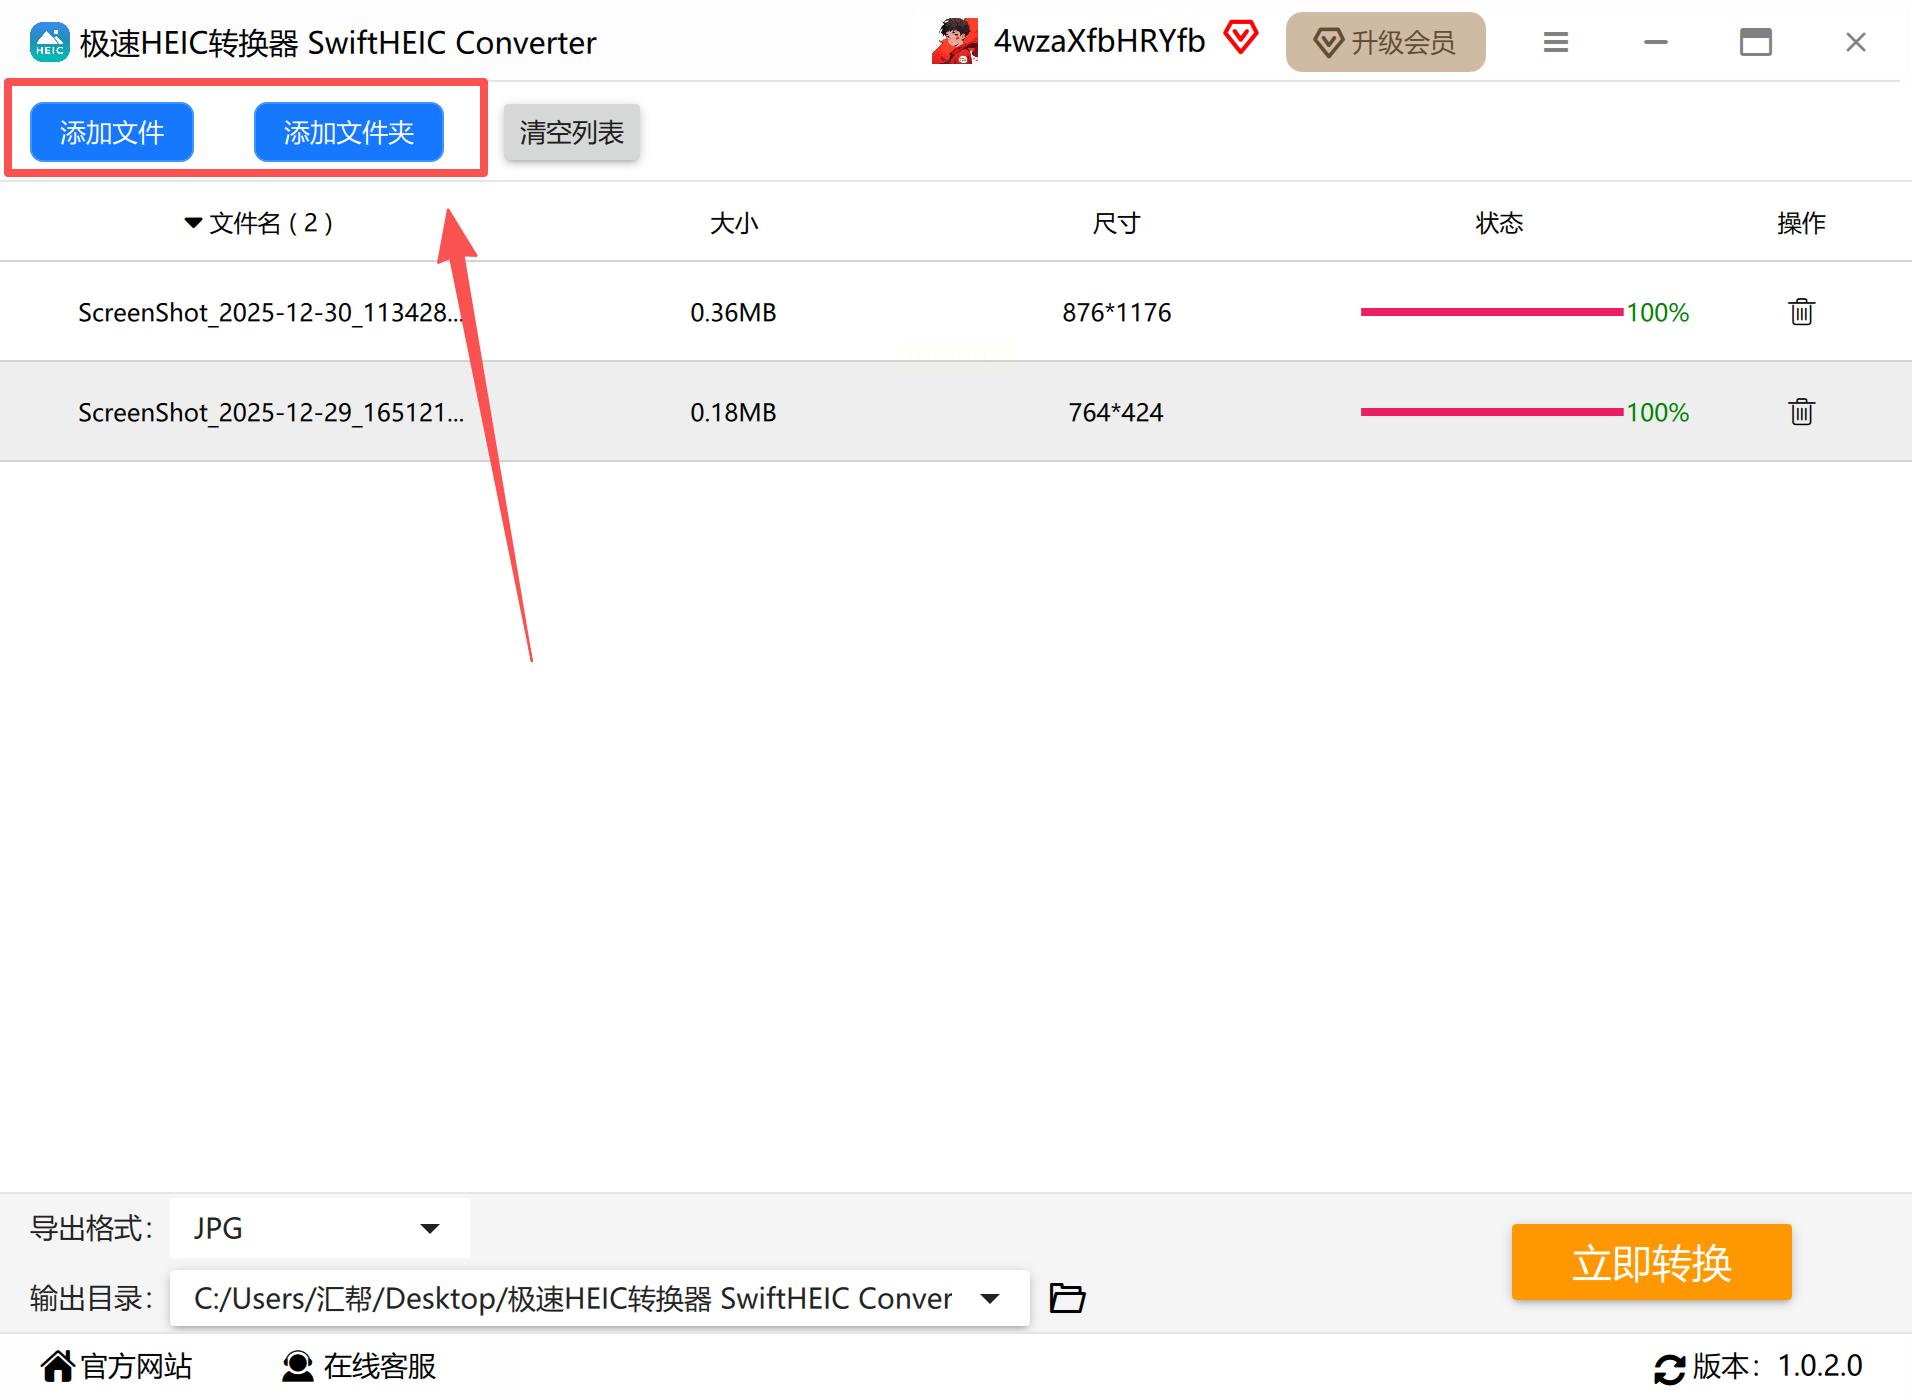Click the 876*1176 dimension cell

(1116, 313)
